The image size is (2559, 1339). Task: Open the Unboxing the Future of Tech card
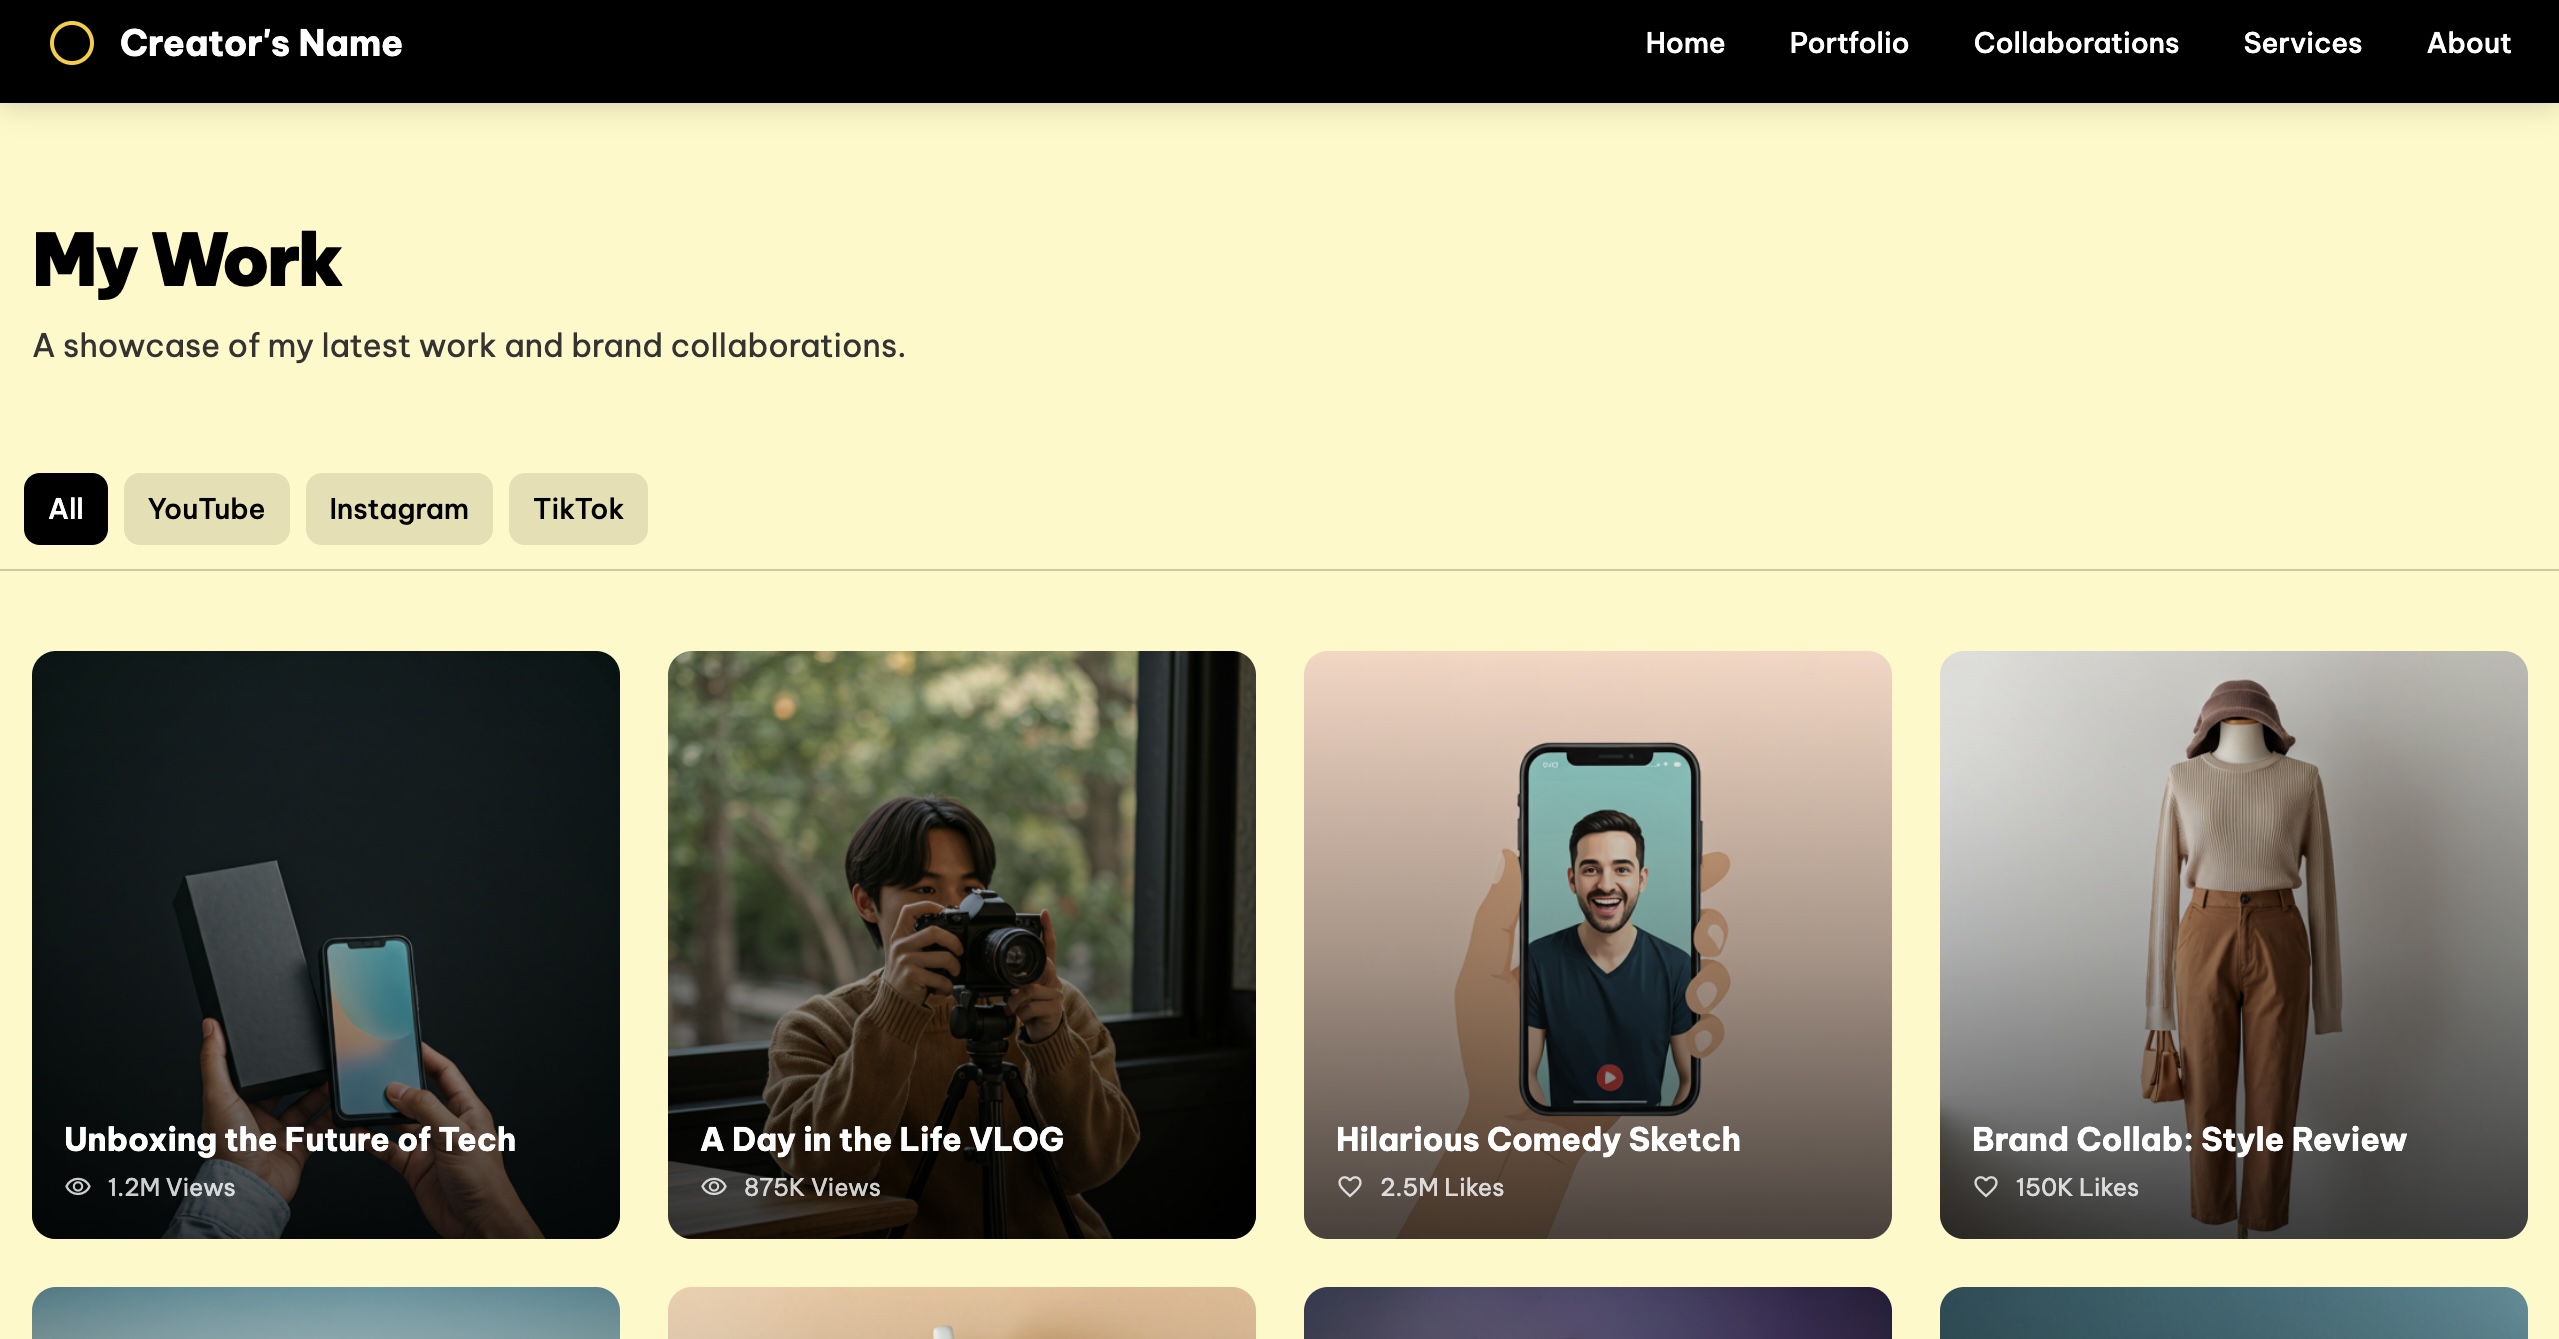point(326,944)
